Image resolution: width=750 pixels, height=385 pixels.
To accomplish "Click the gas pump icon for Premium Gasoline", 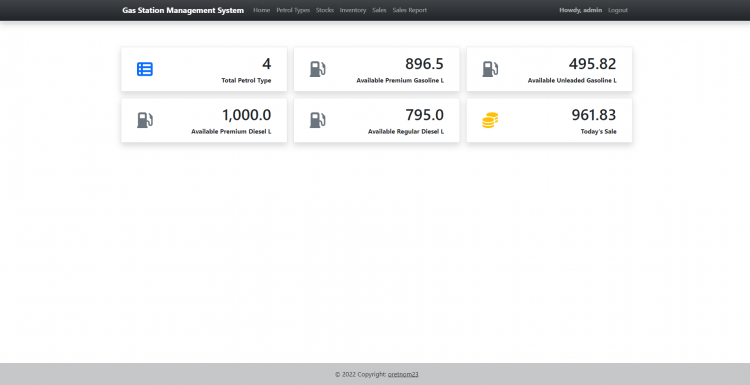I will [x=318, y=69].
